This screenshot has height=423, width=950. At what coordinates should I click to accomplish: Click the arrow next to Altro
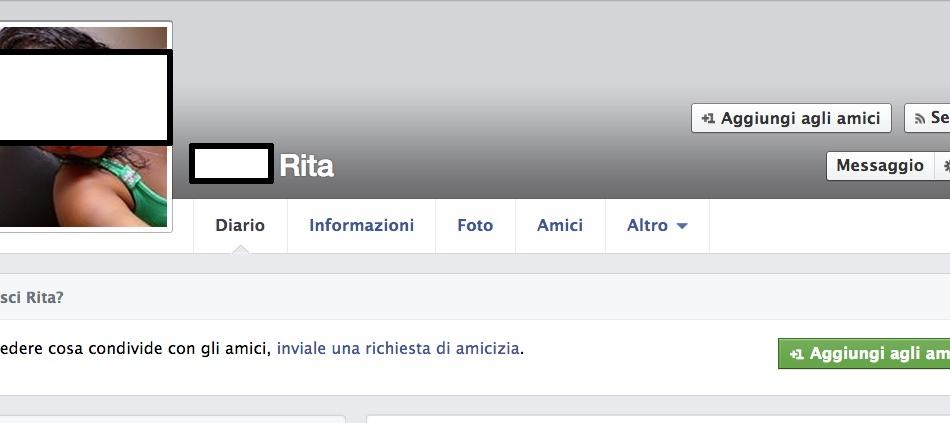point(682,226)
